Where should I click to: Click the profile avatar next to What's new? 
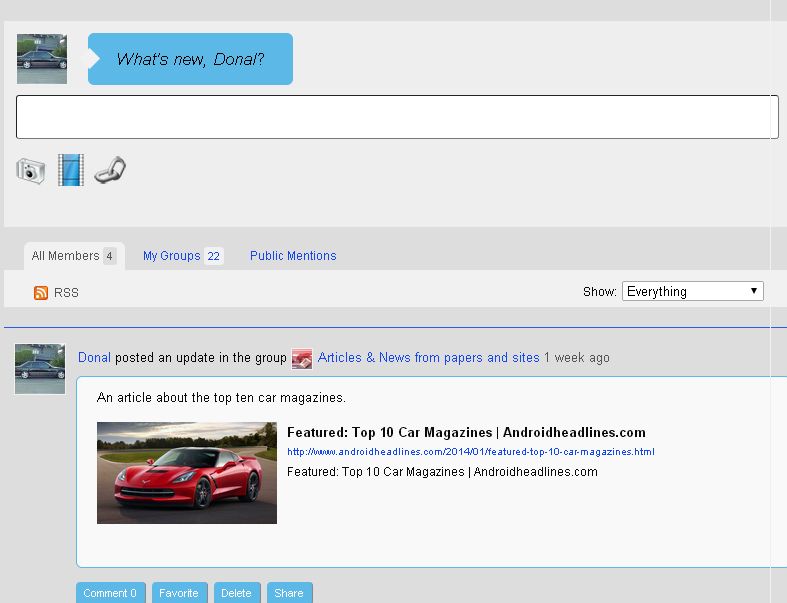(x=42, y=59)
